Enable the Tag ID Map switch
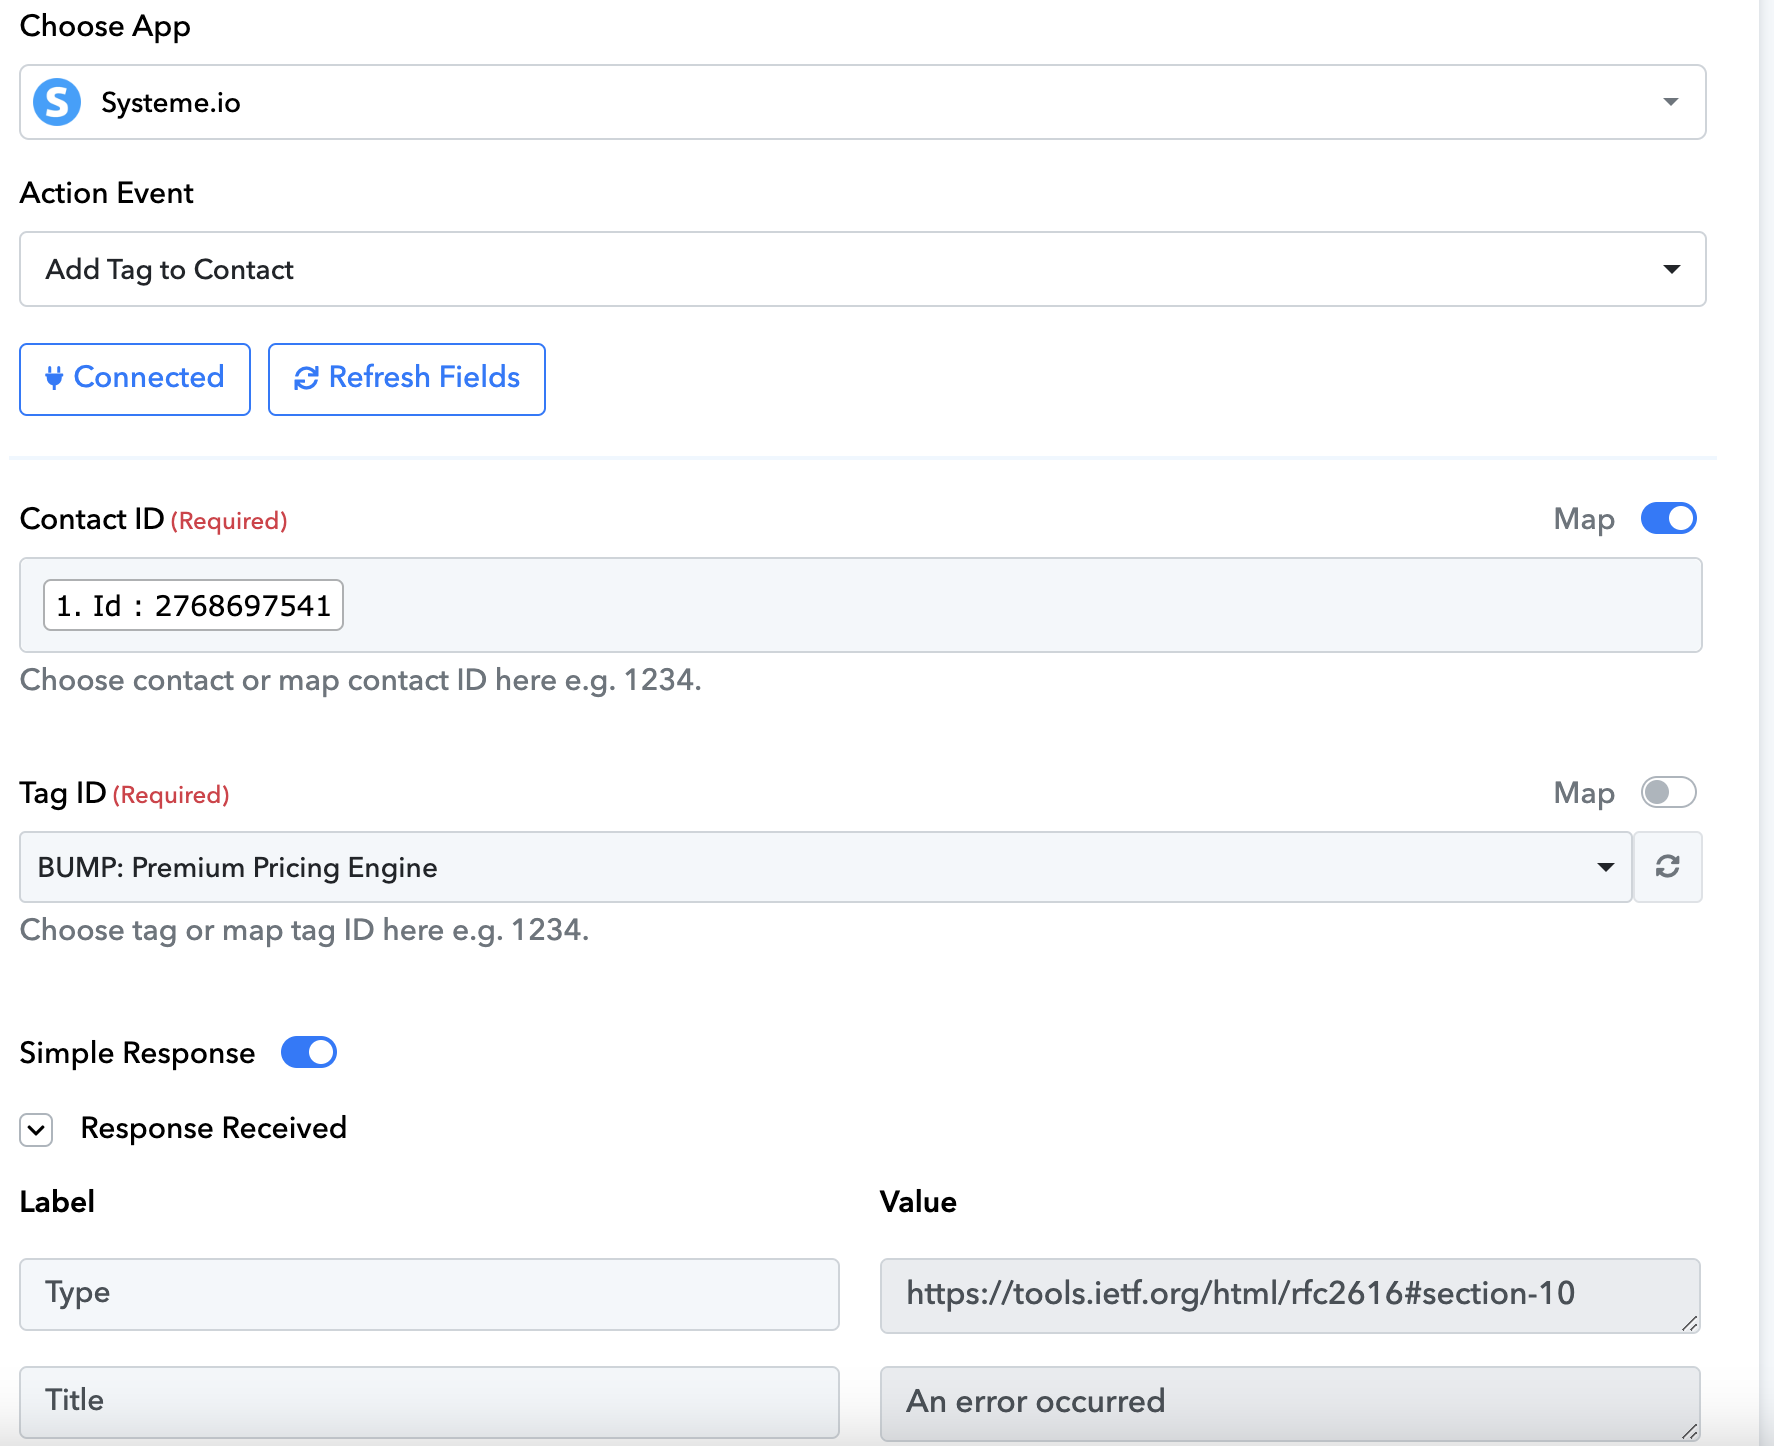Viewport: 1774px width, 1446px height. [1669, 792]
